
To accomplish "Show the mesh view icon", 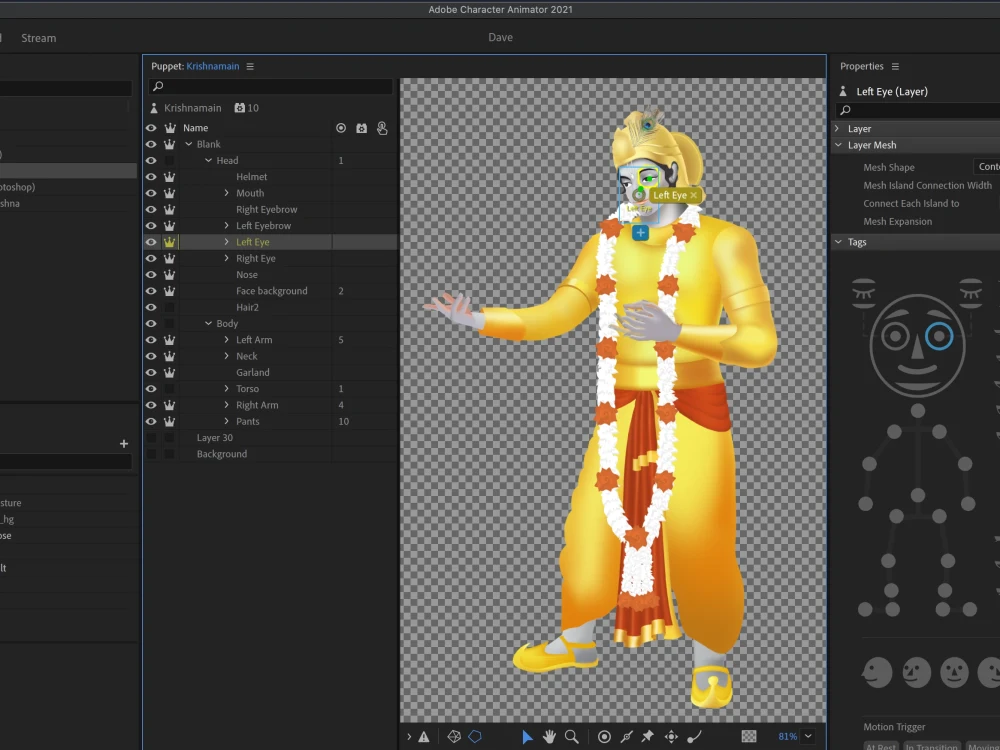I will click(x=454, y=737).
